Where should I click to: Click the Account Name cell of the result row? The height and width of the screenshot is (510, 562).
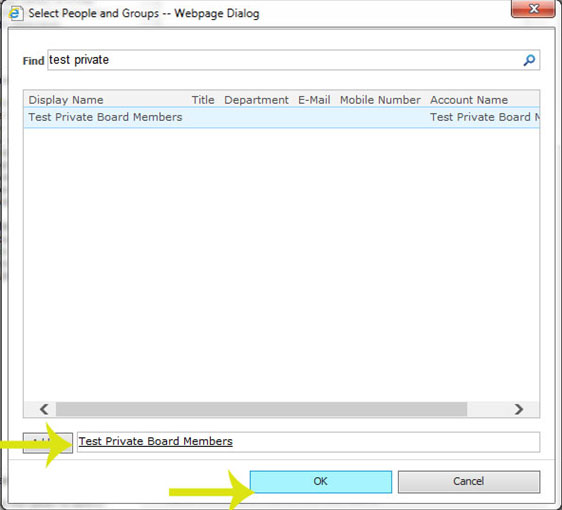tap(485, 117)
